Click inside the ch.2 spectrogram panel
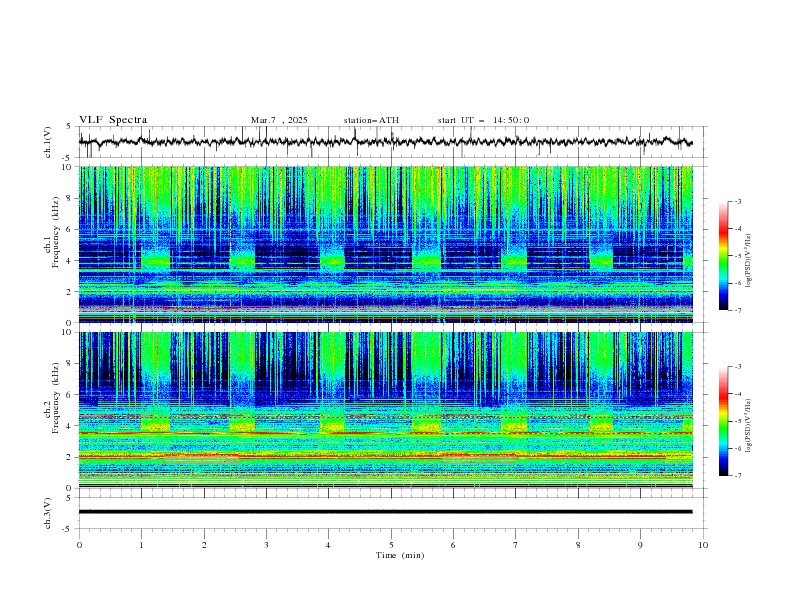The width and height of the screenshot is (792, 612). pos(385,410)
